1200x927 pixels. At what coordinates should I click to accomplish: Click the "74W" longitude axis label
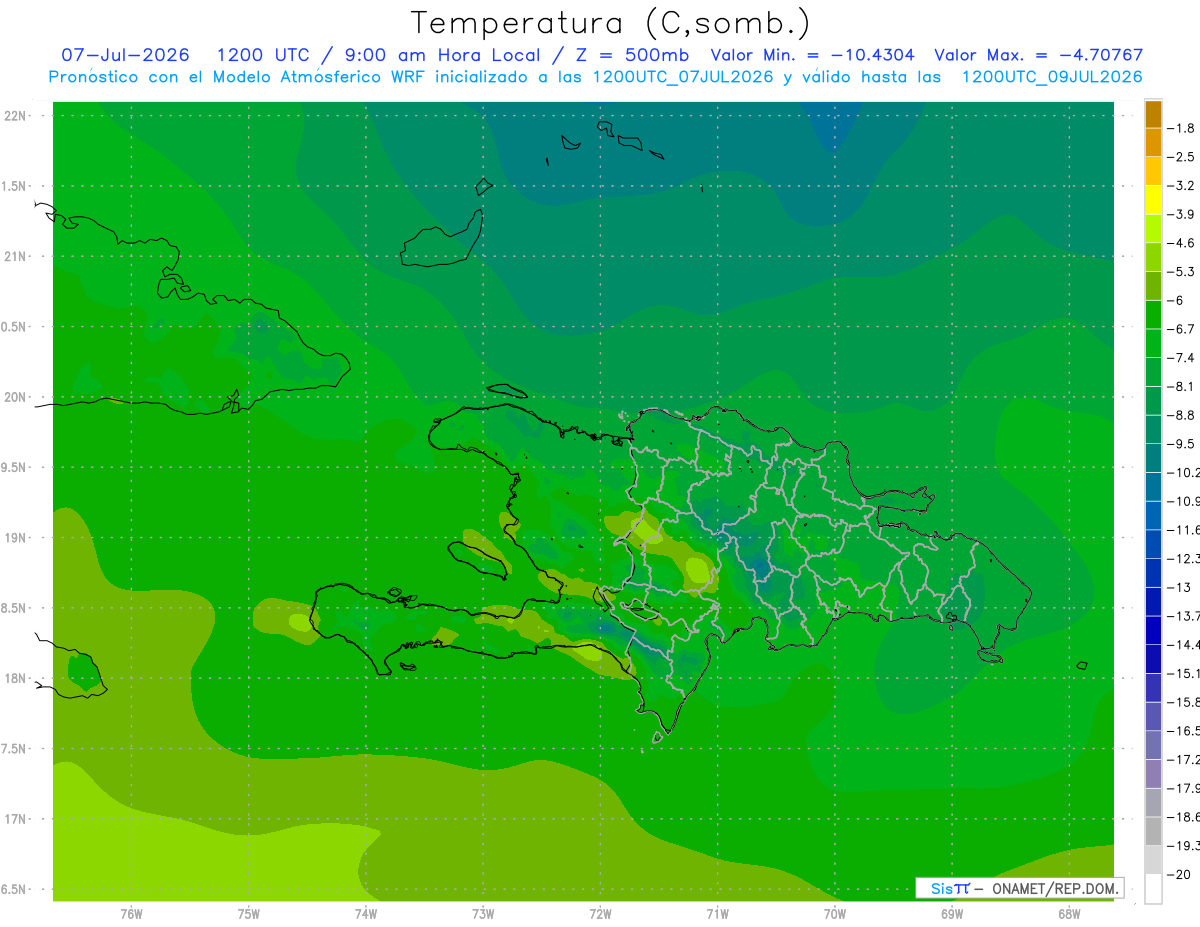(x=365, y=914)
